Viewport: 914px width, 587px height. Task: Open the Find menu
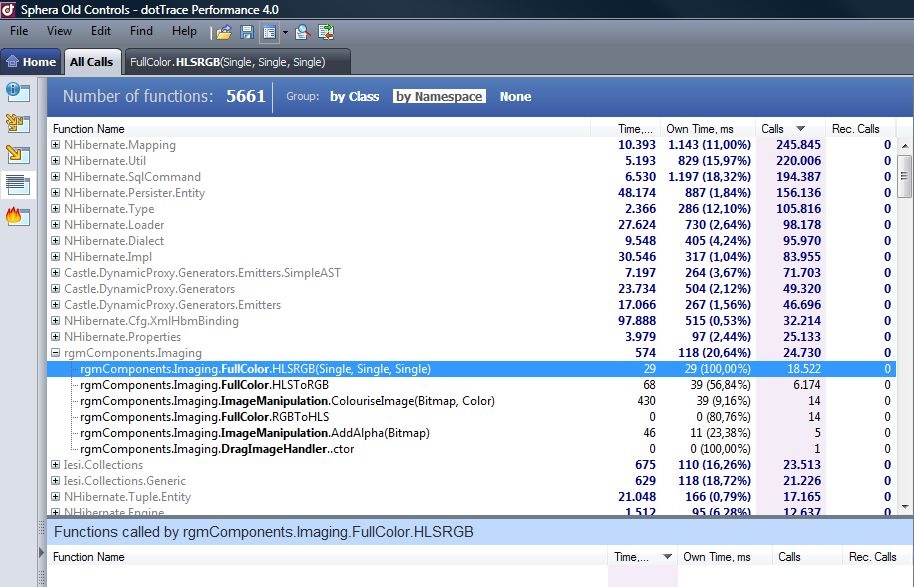click(141, 31)
